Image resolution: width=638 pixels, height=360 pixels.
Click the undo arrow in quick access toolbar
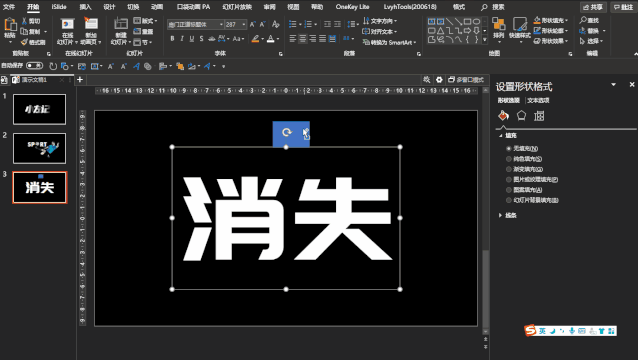tap(53, 66)
